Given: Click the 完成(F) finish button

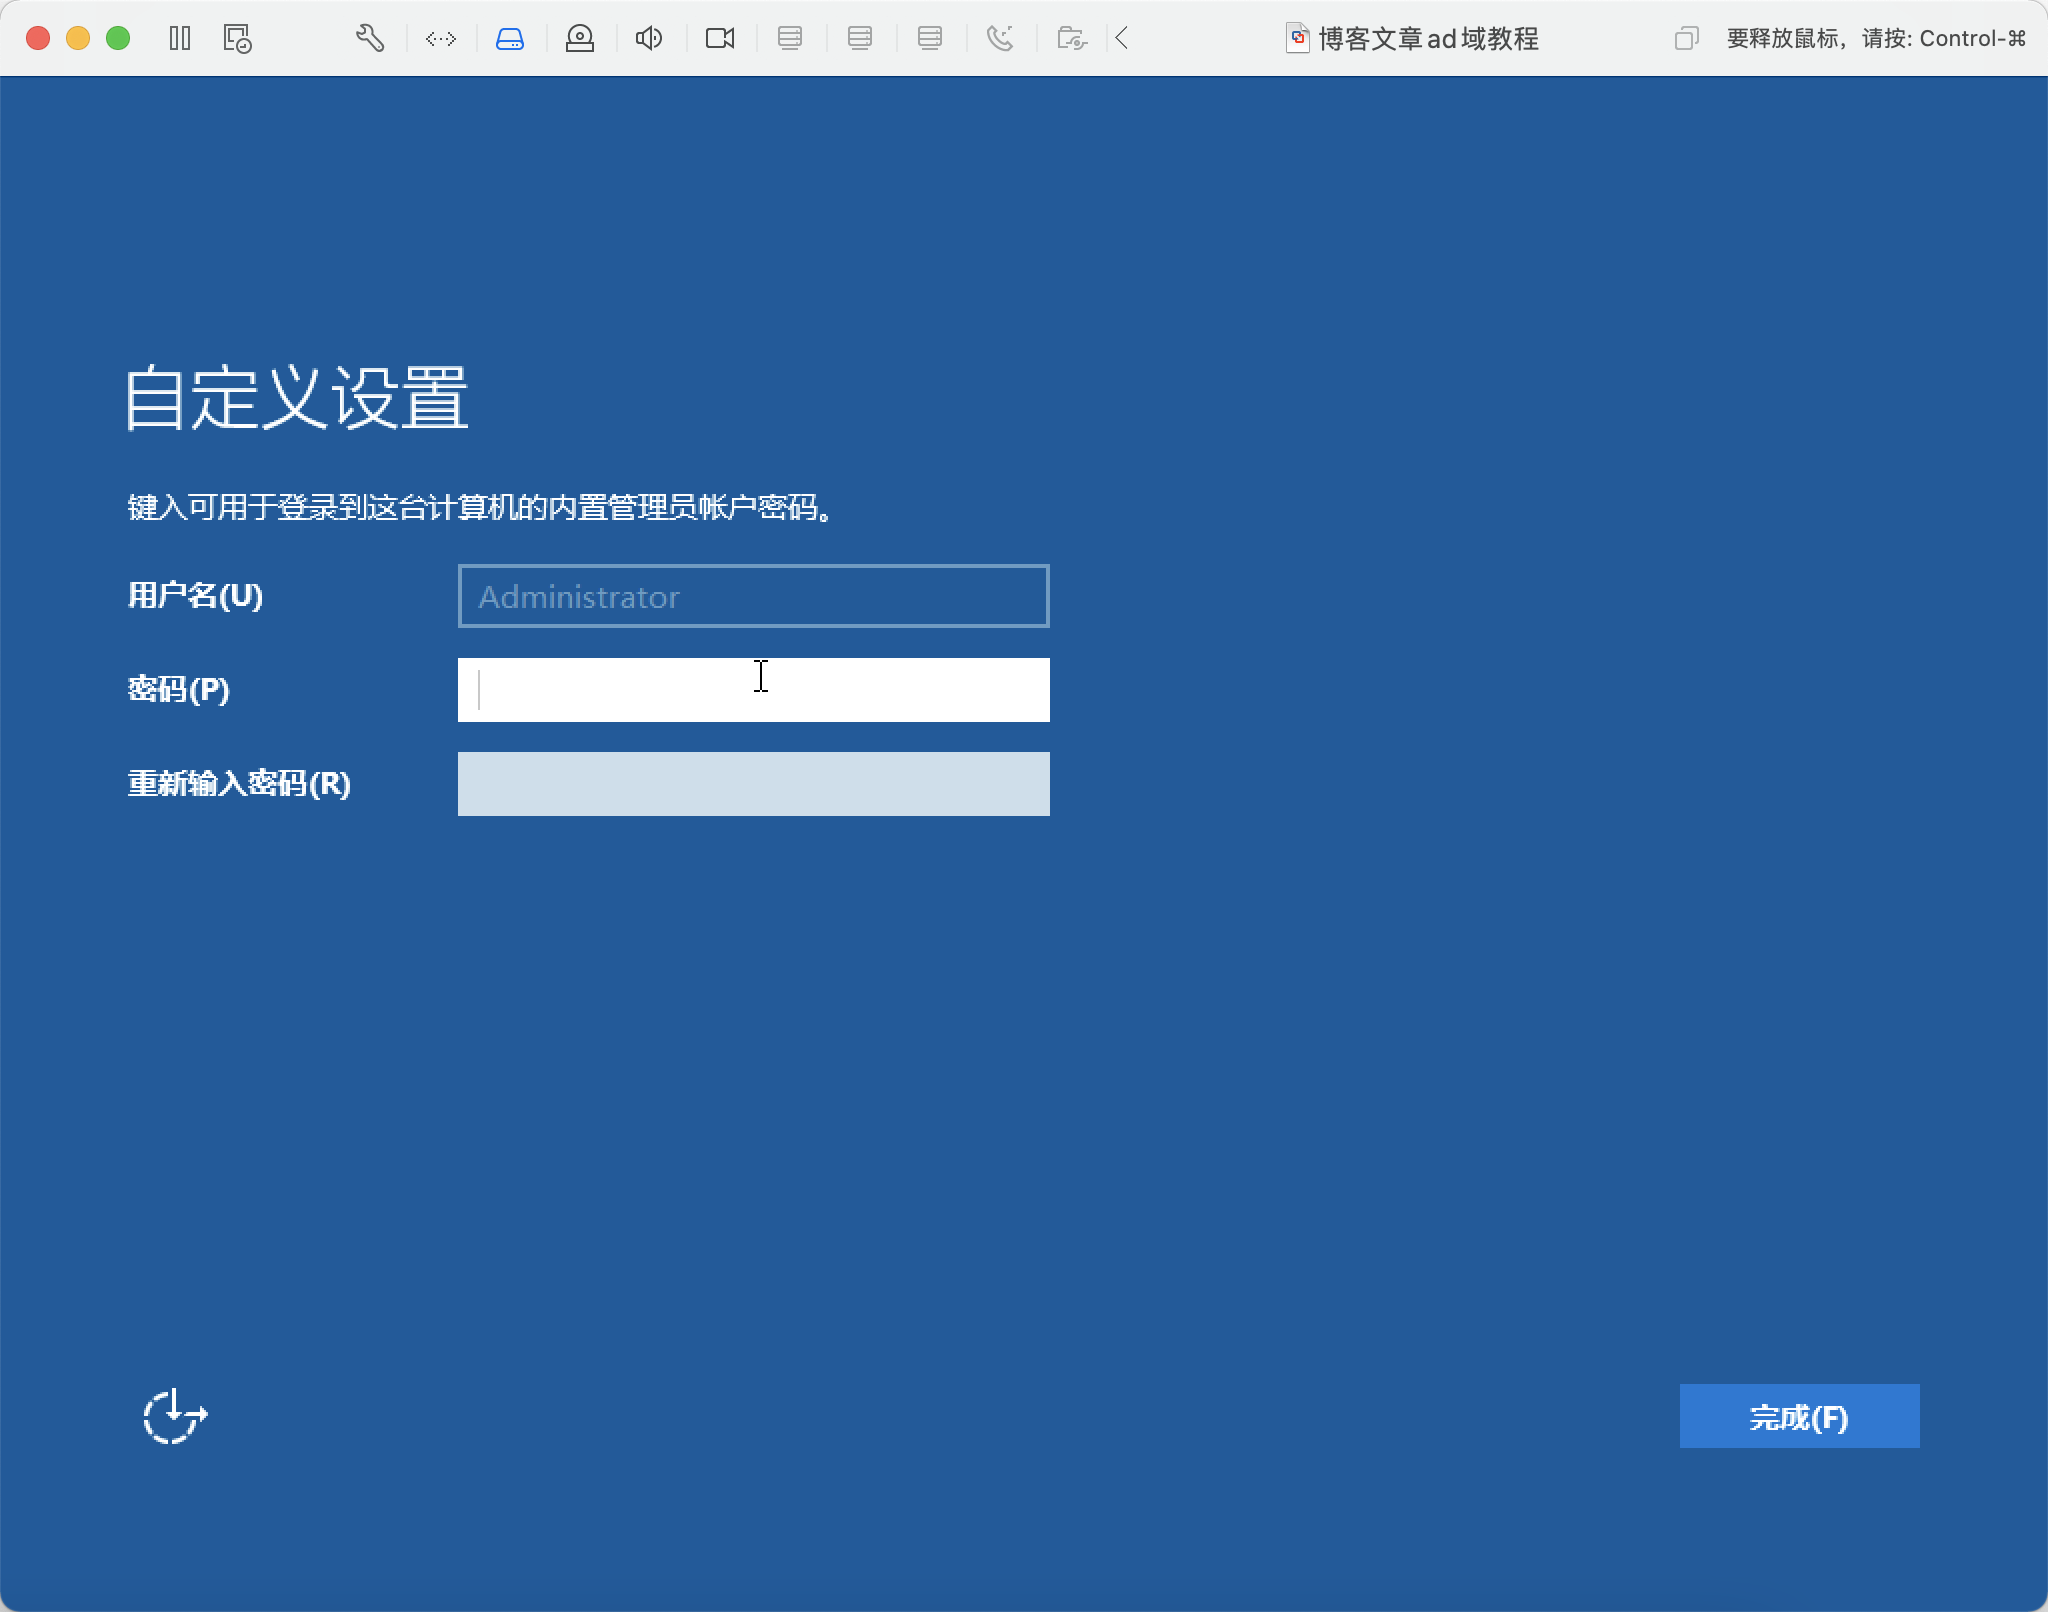Looking at the screenshot, I should click(x=1799, y=1416).
